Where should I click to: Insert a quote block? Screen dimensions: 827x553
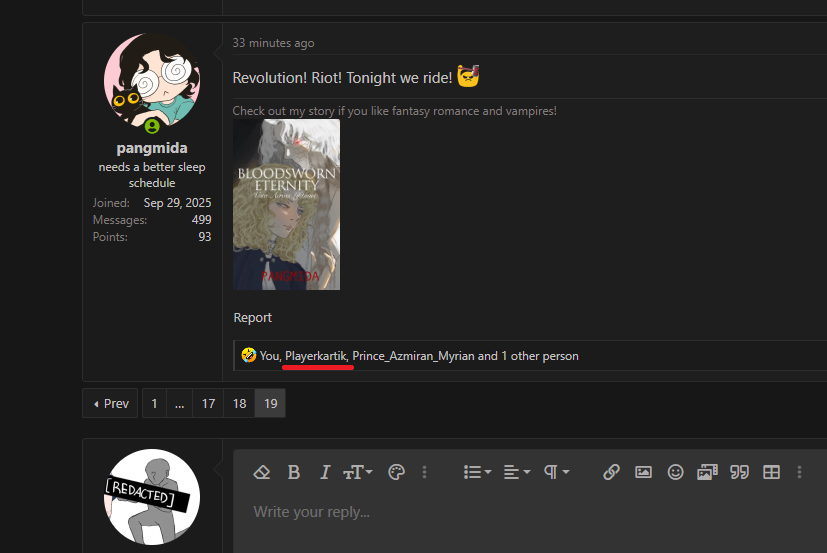(x=739, y=472)
